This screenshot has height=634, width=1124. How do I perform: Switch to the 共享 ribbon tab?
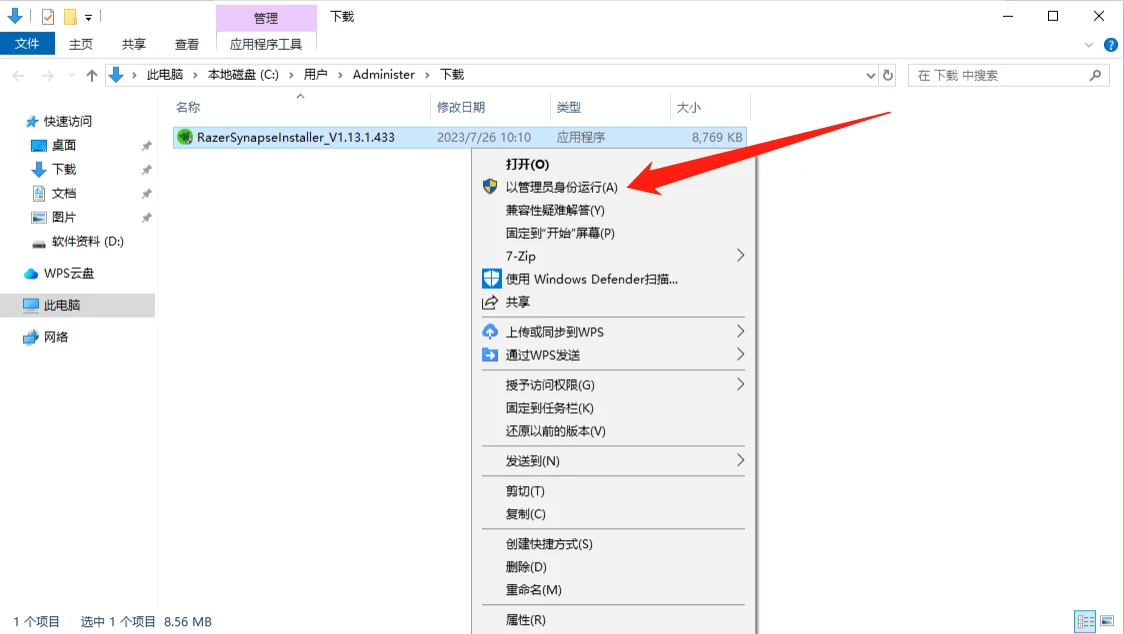point(133,44)
